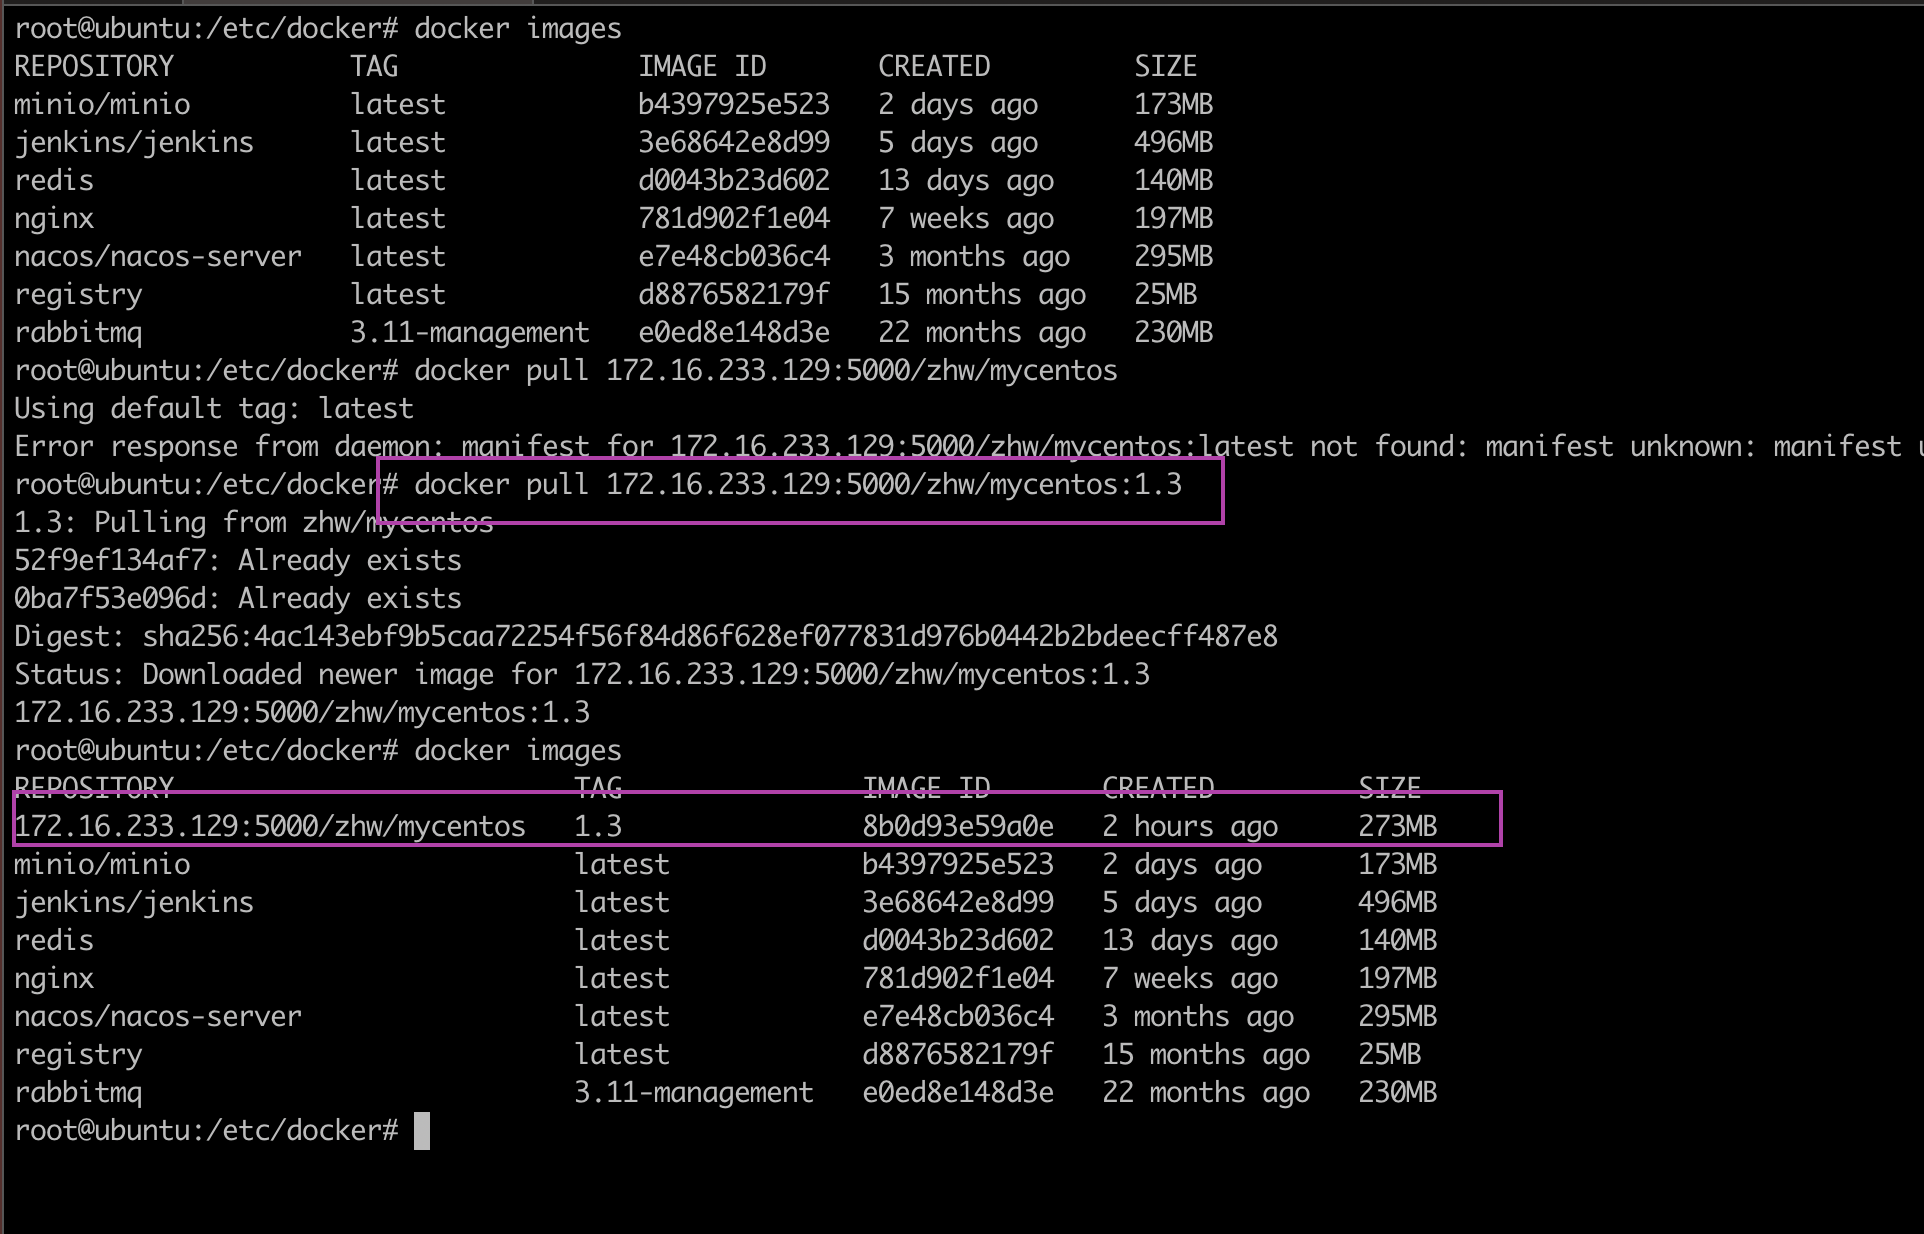Click the second 'docker images' command
The image size is (1924, 1234).
pos(517,751)
